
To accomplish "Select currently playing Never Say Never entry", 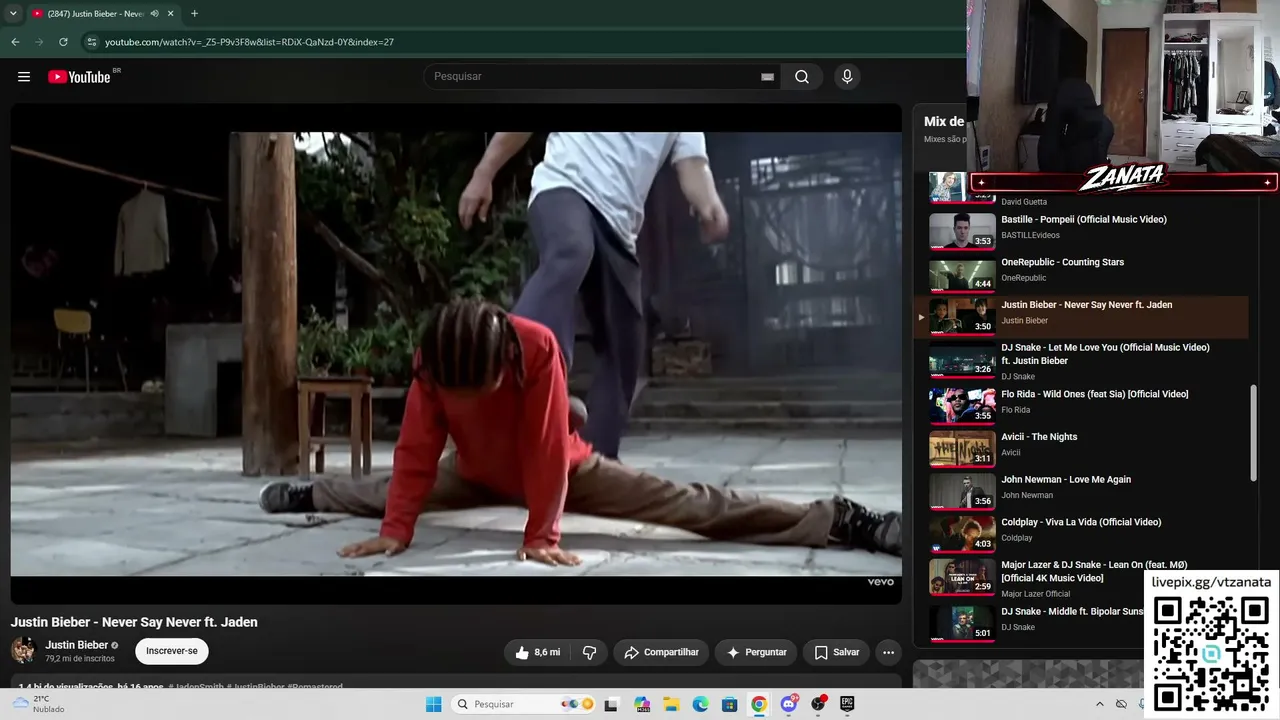I will (1081, 316).
